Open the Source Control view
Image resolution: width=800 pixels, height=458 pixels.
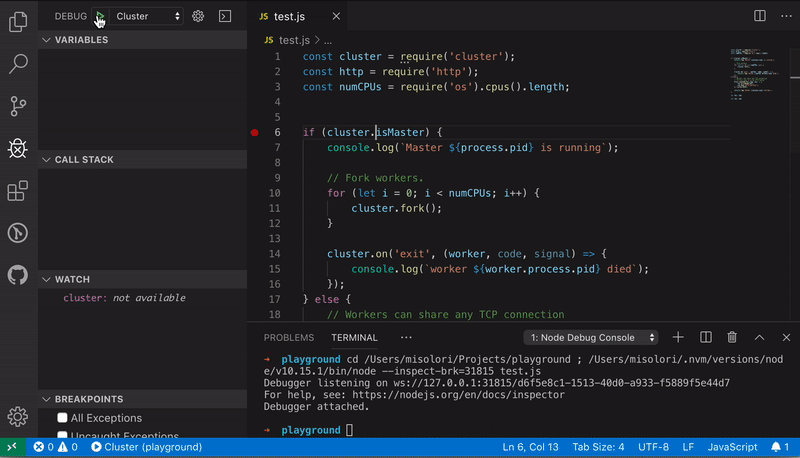[18, 106]
